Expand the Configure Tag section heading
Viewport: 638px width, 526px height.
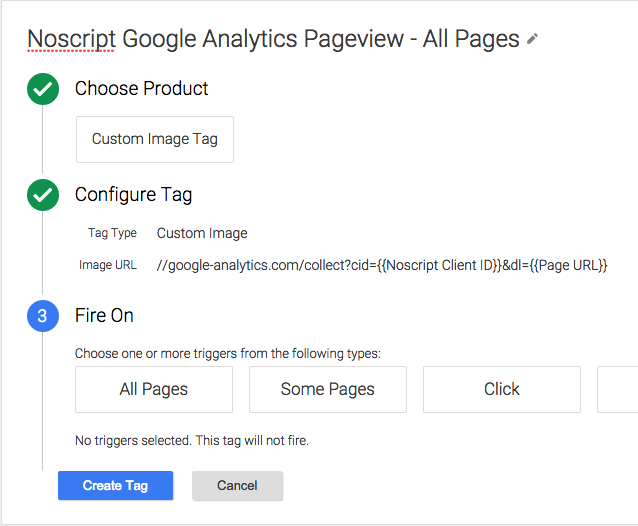(133, 195)
